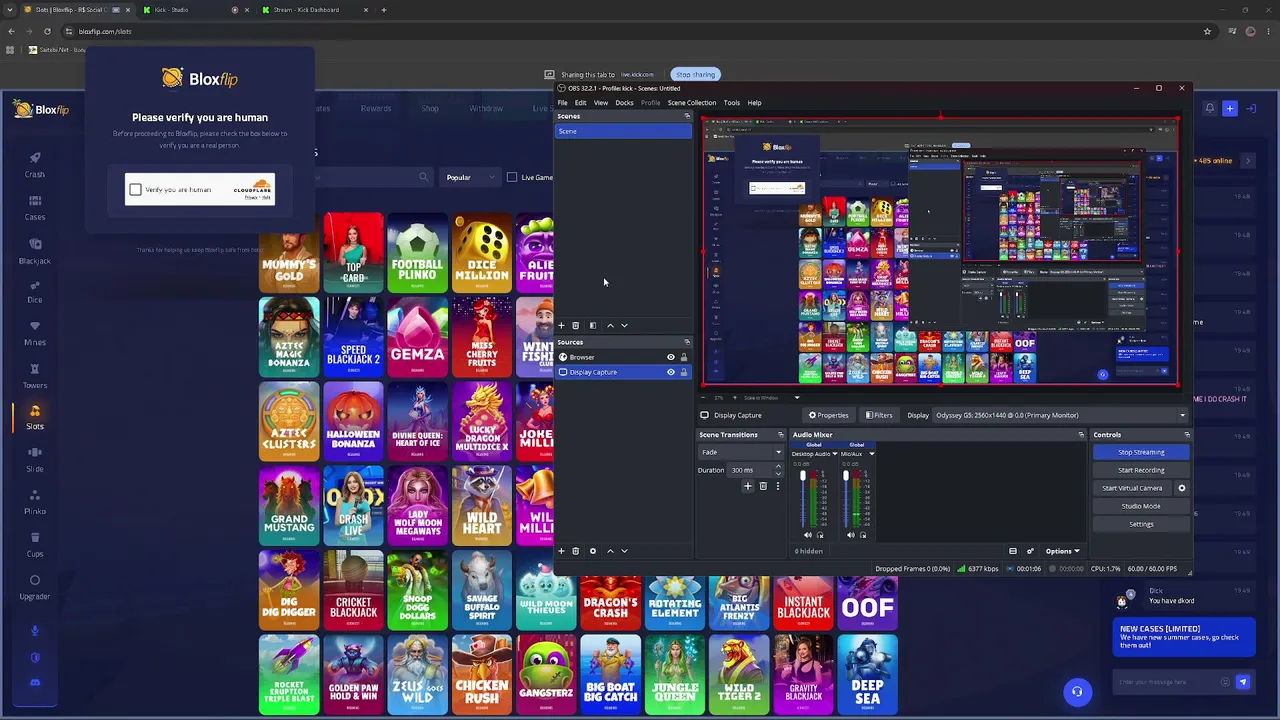
Task: Click the chat support headset button
Action: [x=1077, y=691]
